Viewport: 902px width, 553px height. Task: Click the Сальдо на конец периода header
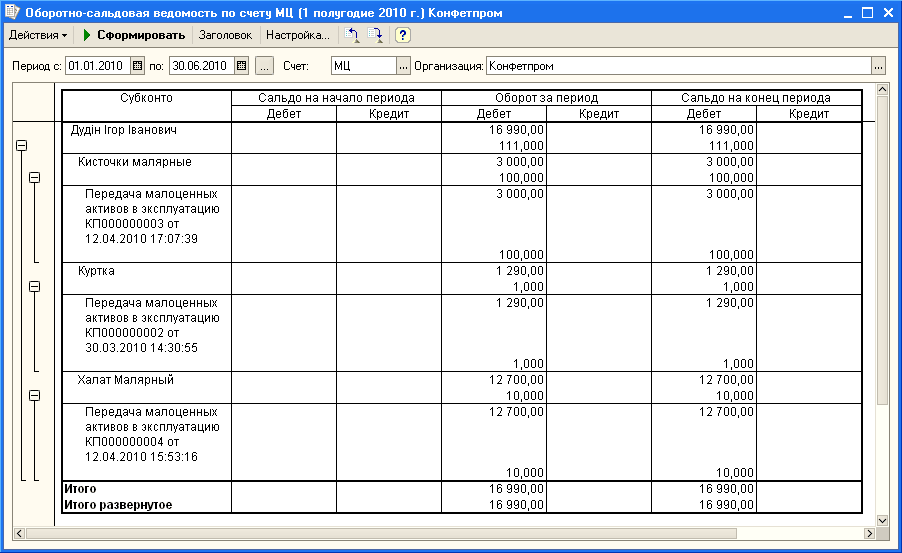click(756, 98)
